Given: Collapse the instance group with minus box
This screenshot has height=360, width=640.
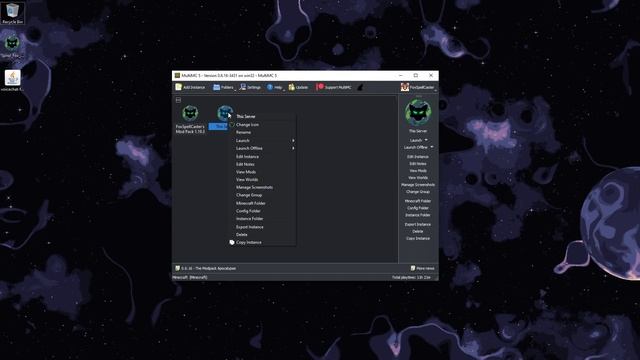Looking at the screenshot, I should tap(178, 100).
